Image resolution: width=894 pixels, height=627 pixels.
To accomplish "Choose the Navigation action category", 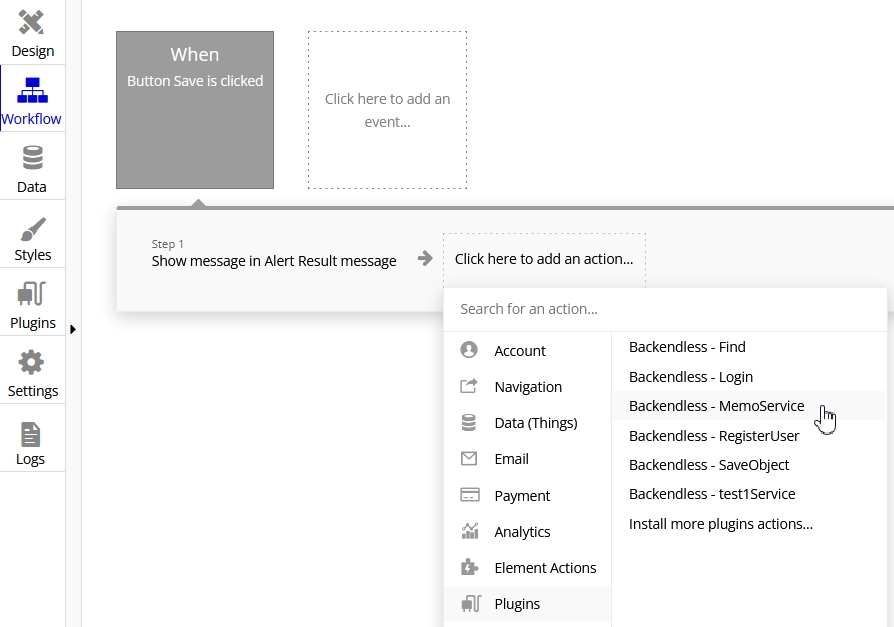I will pos(527,386).
